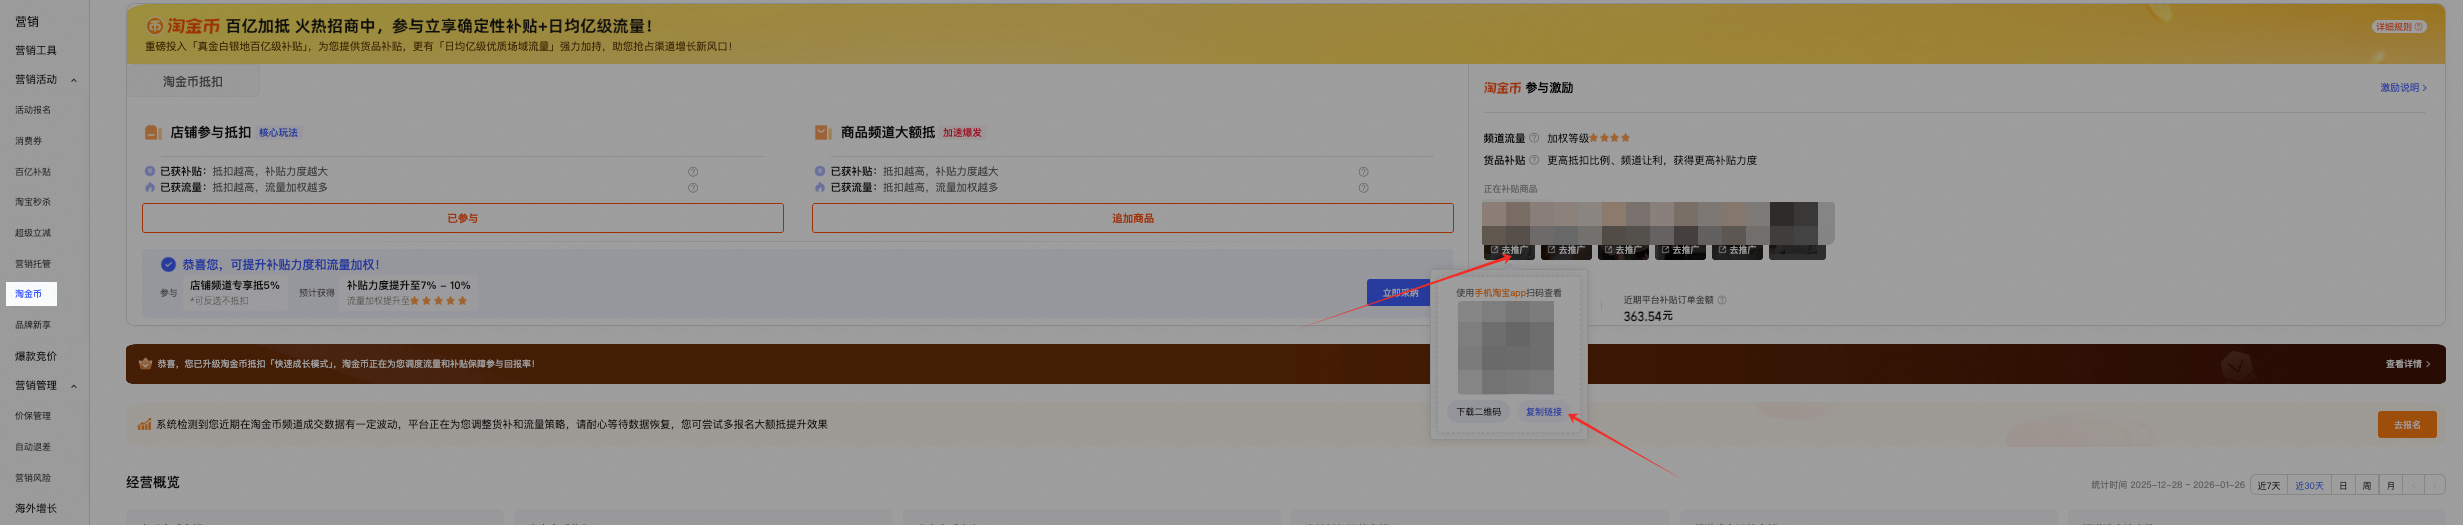Viewport: 2463px width, 525px height.
Task: Open 价保管理 in the sidebar
Action: (x=33, y=416)
